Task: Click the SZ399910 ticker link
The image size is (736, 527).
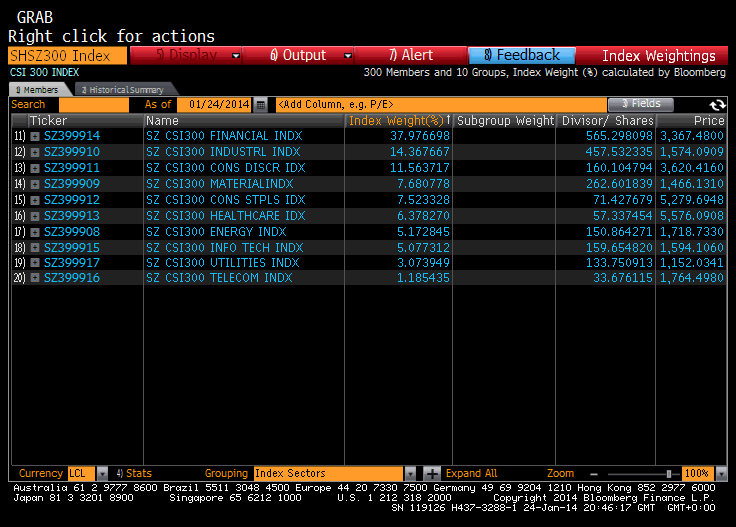Action: [x=72, y=152]
